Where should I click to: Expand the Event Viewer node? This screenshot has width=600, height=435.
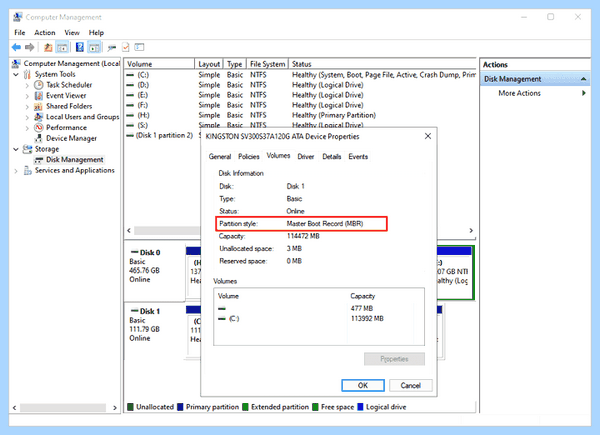click(x=27, y=96)
